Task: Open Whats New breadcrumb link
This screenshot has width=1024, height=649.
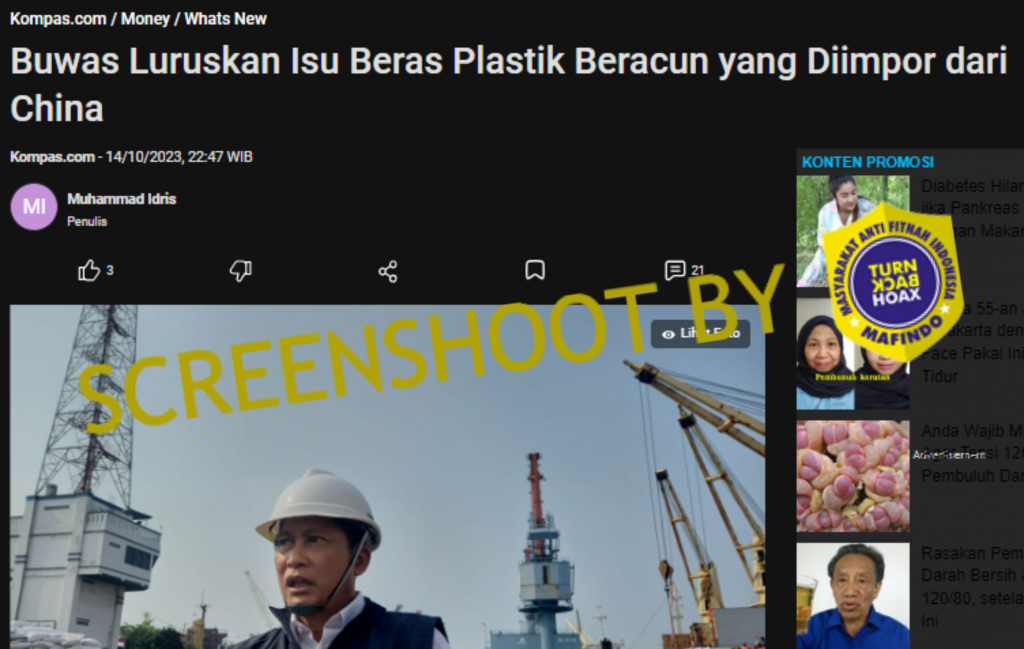Action: [x=225, y=19]
